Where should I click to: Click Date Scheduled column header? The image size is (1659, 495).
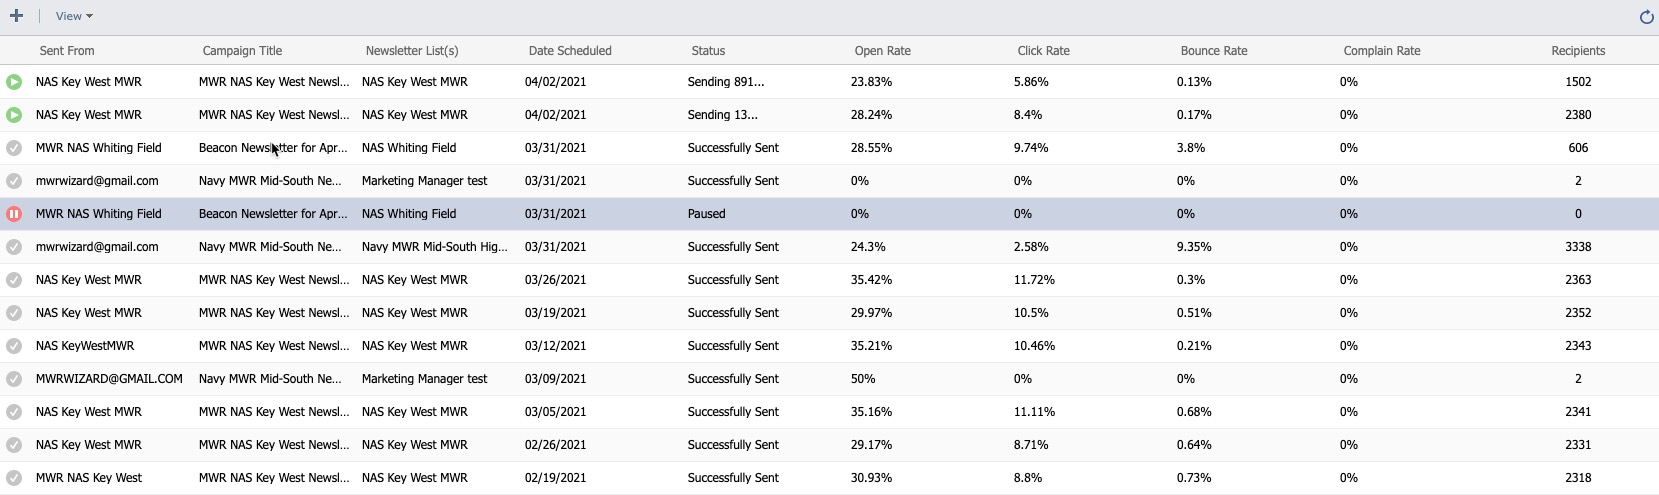click(x=570, y=51)
